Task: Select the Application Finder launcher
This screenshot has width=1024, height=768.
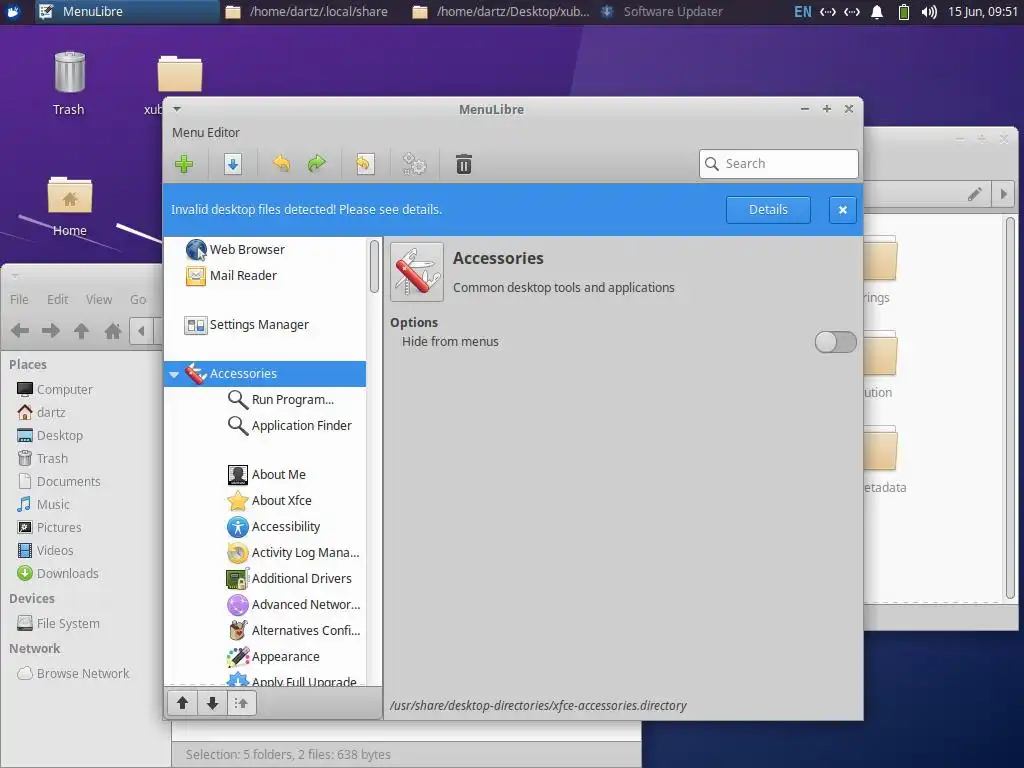Action: click(x=264, y=425)
